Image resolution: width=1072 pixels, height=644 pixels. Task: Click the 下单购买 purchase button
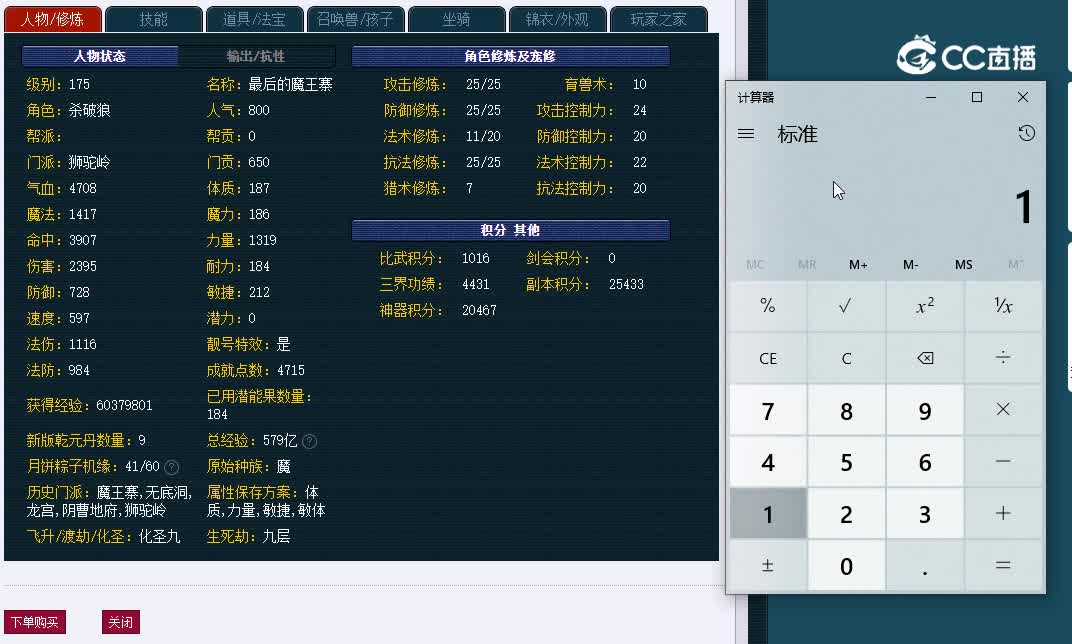pyautogui.click(x=35, y=621)
